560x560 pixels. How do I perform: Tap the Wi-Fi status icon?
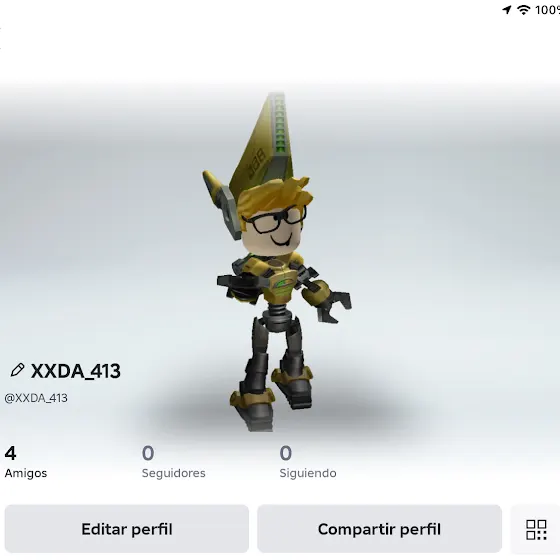coord(523,10)
